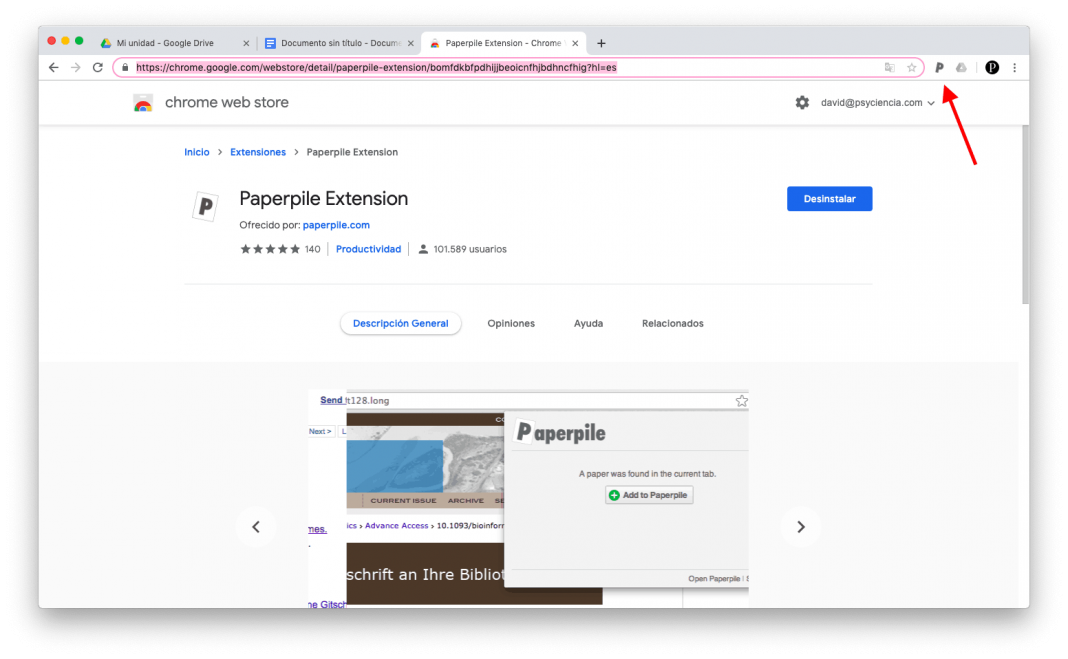The height and width of the screenshot is (659, 1068).
Task: Close the Paperpile Extension tab
Action: pos(576,43)
